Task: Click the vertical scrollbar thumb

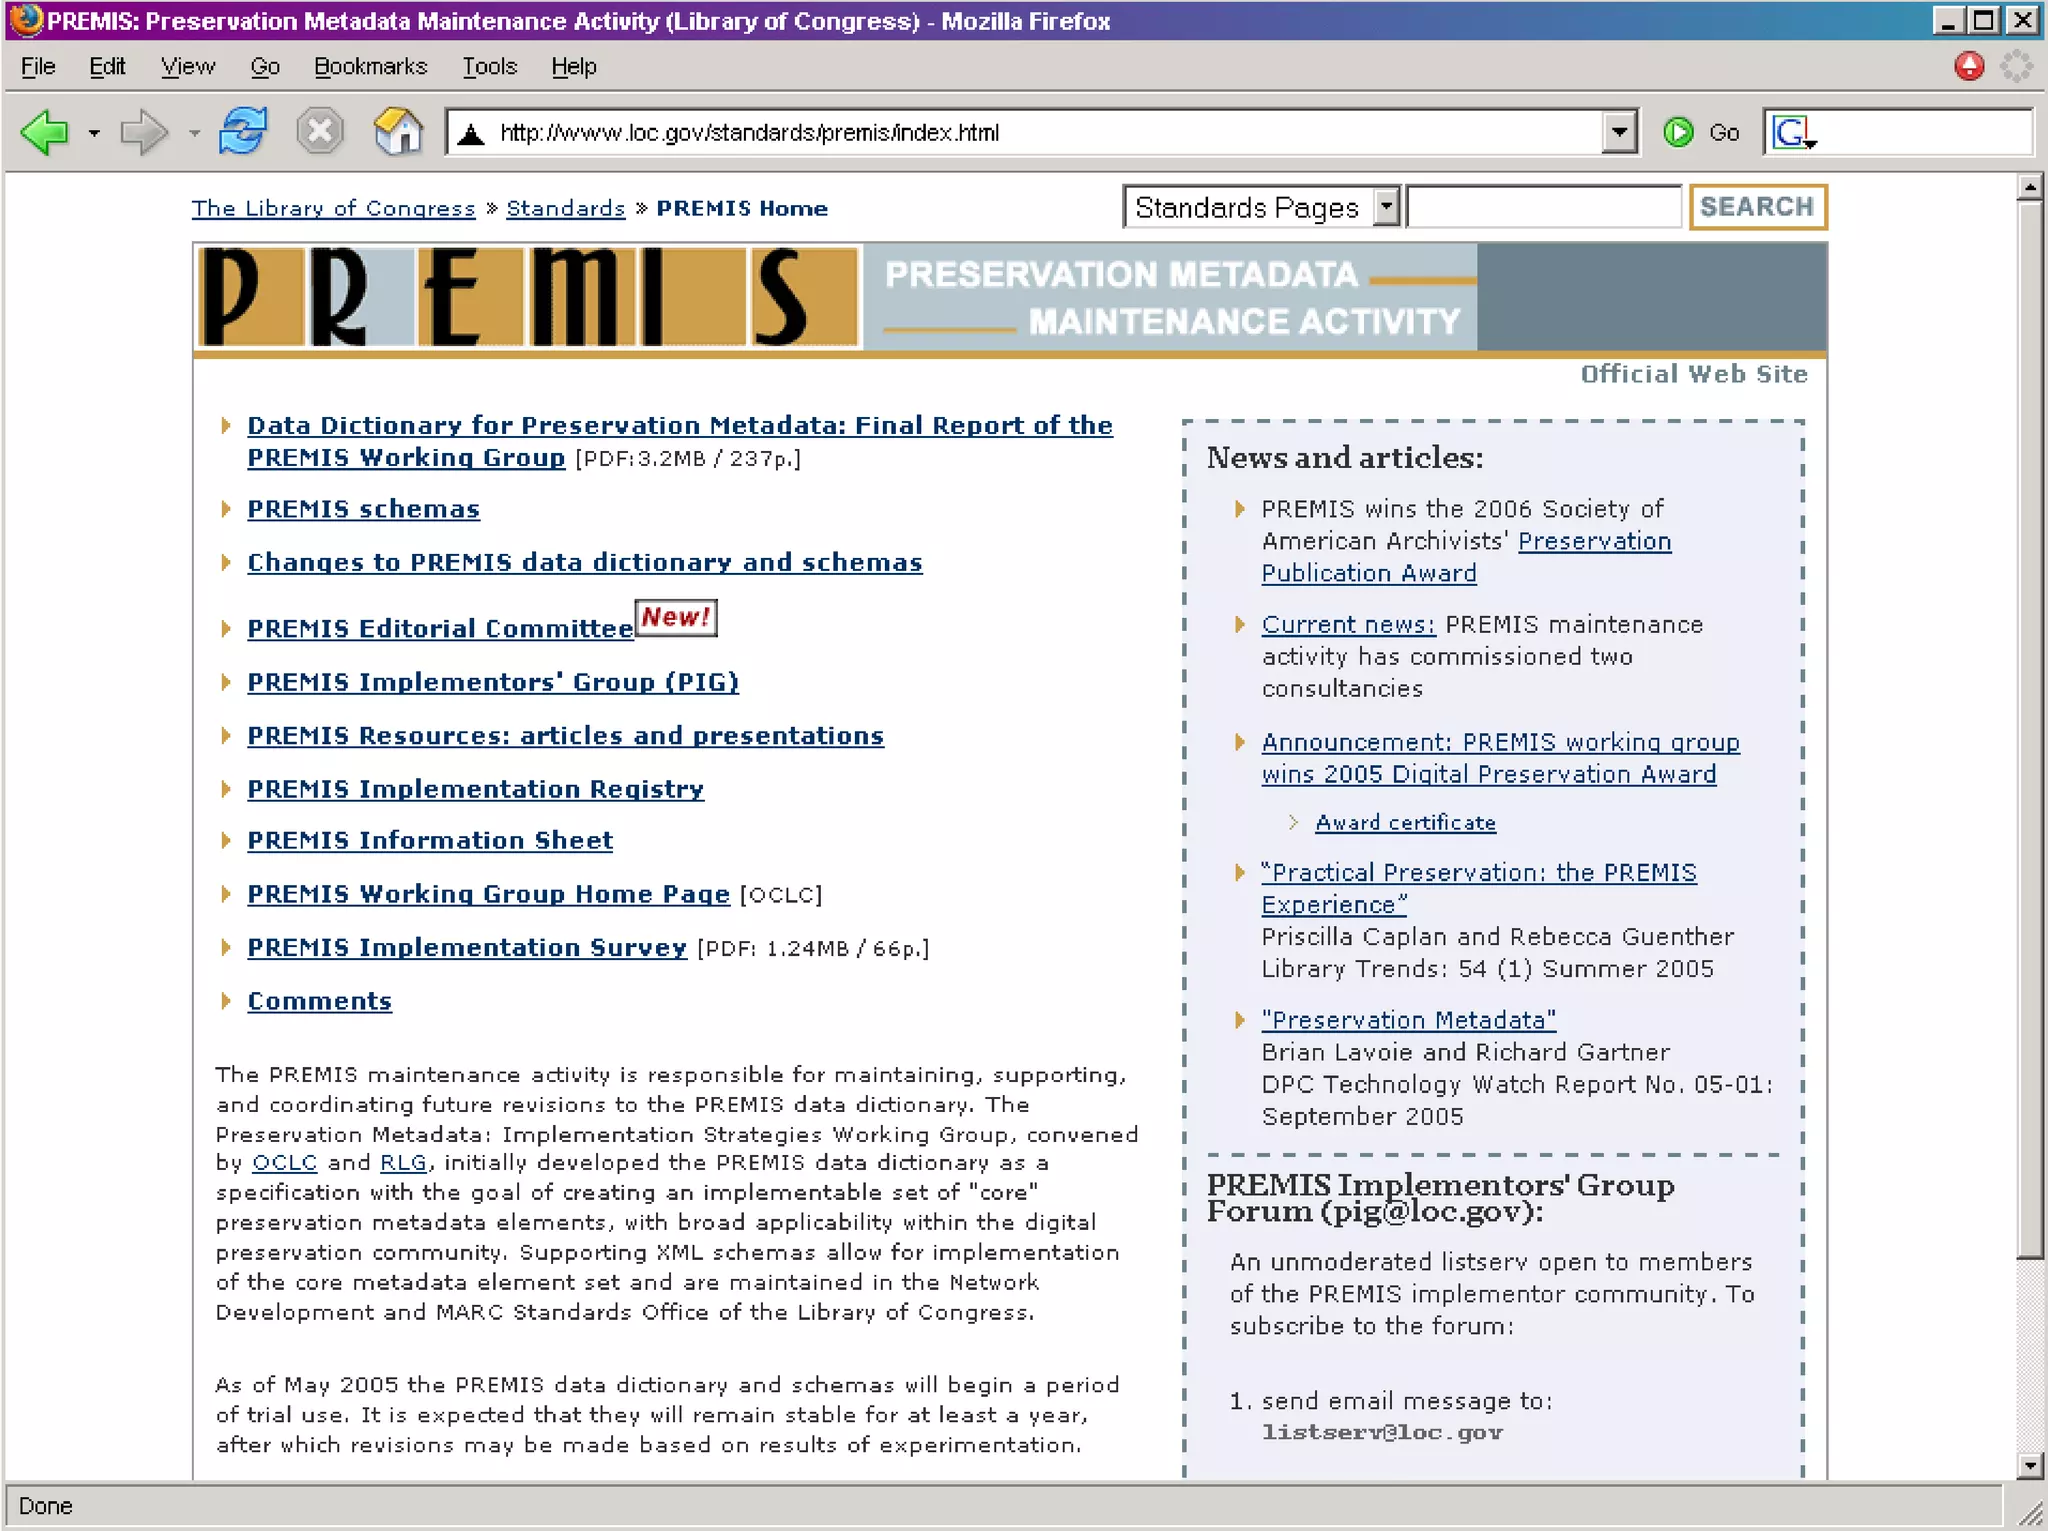Action: 2029,729
